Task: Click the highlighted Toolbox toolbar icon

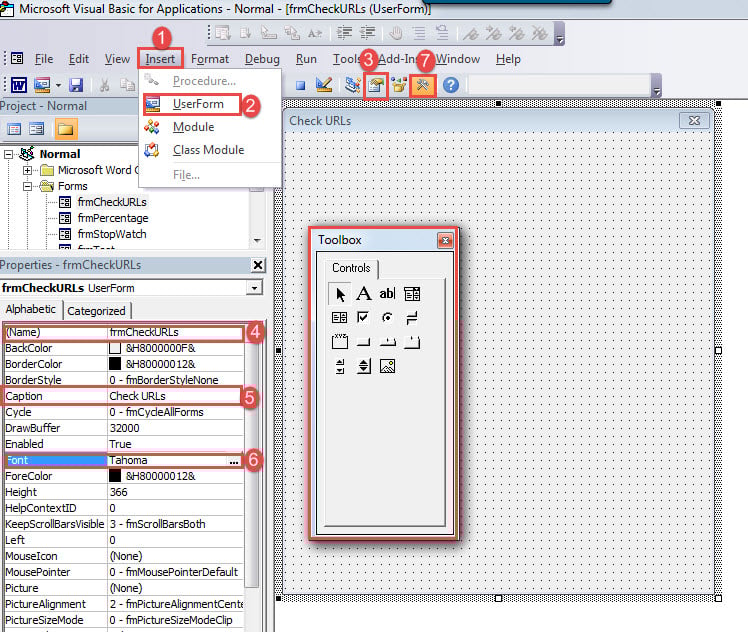Action: click(x=423, y=86)
